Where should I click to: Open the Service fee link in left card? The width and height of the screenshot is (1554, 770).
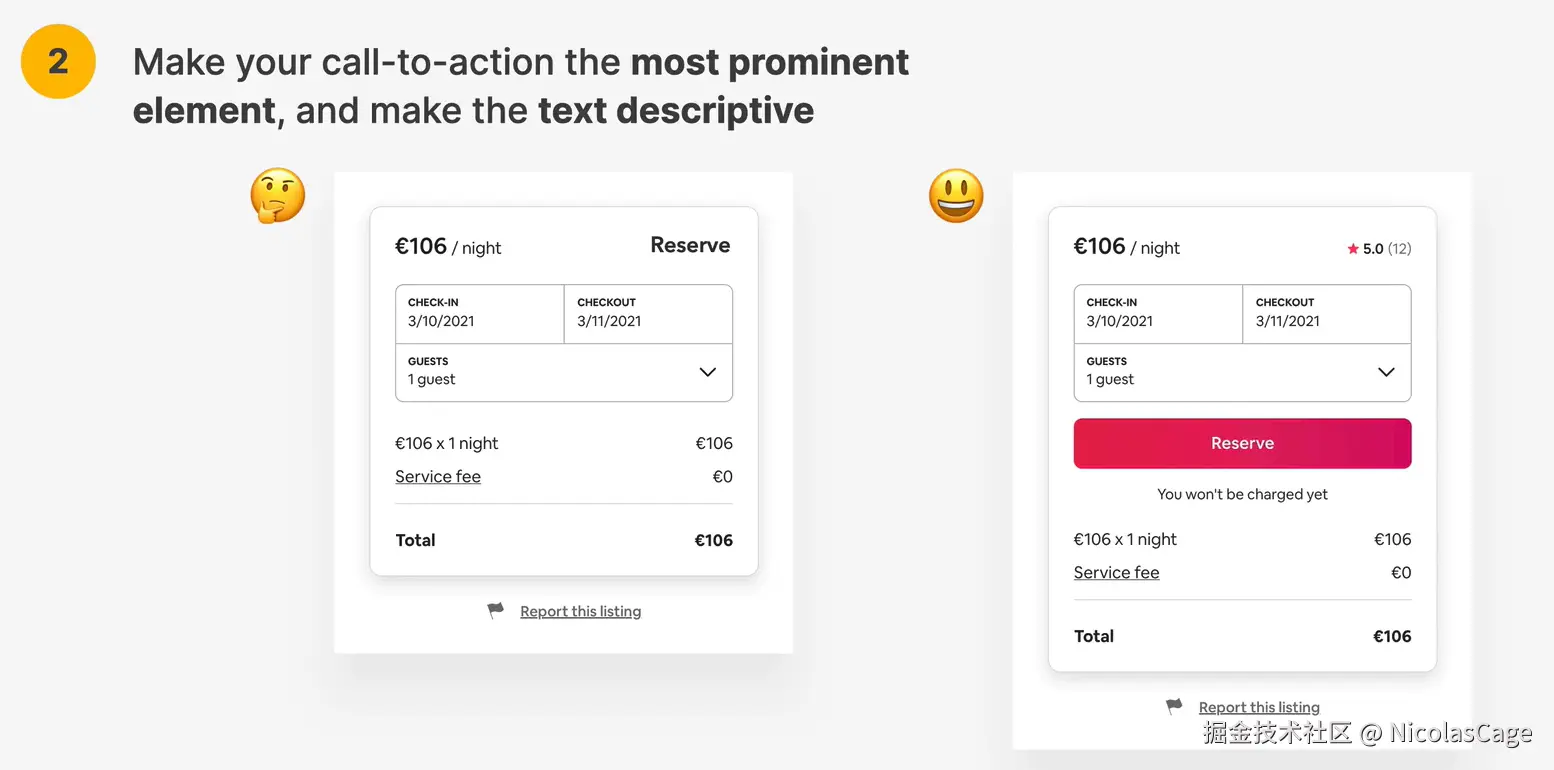point(438,477)
